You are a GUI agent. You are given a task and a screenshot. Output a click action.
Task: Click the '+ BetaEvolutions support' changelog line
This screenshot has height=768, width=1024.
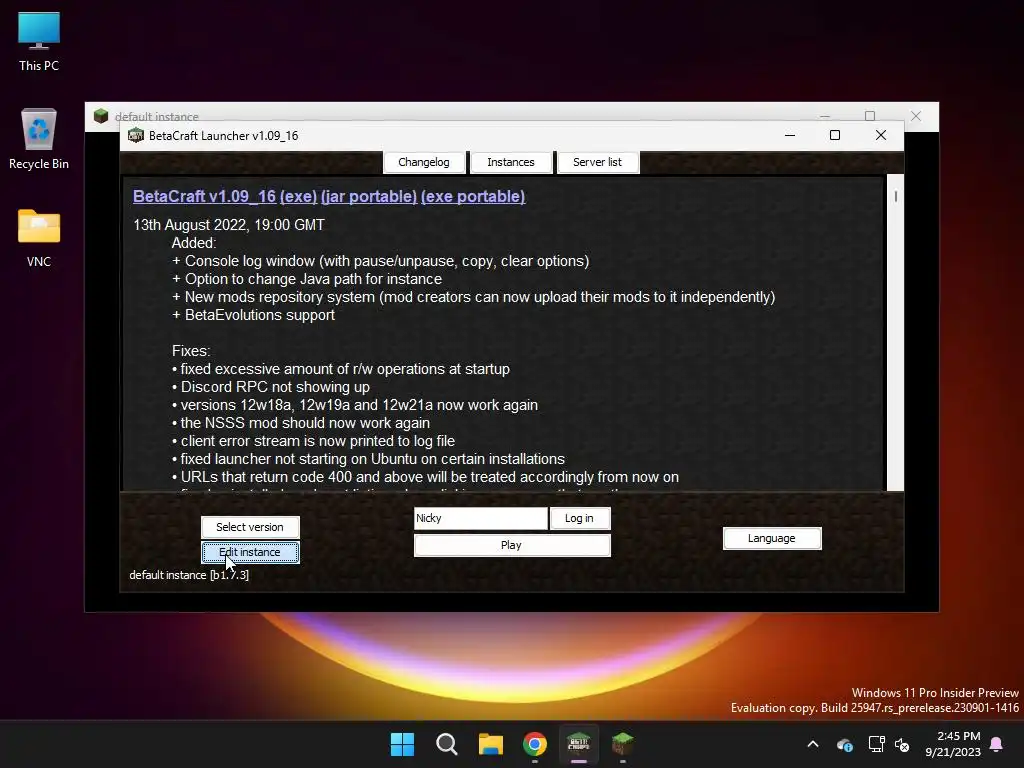253,315
